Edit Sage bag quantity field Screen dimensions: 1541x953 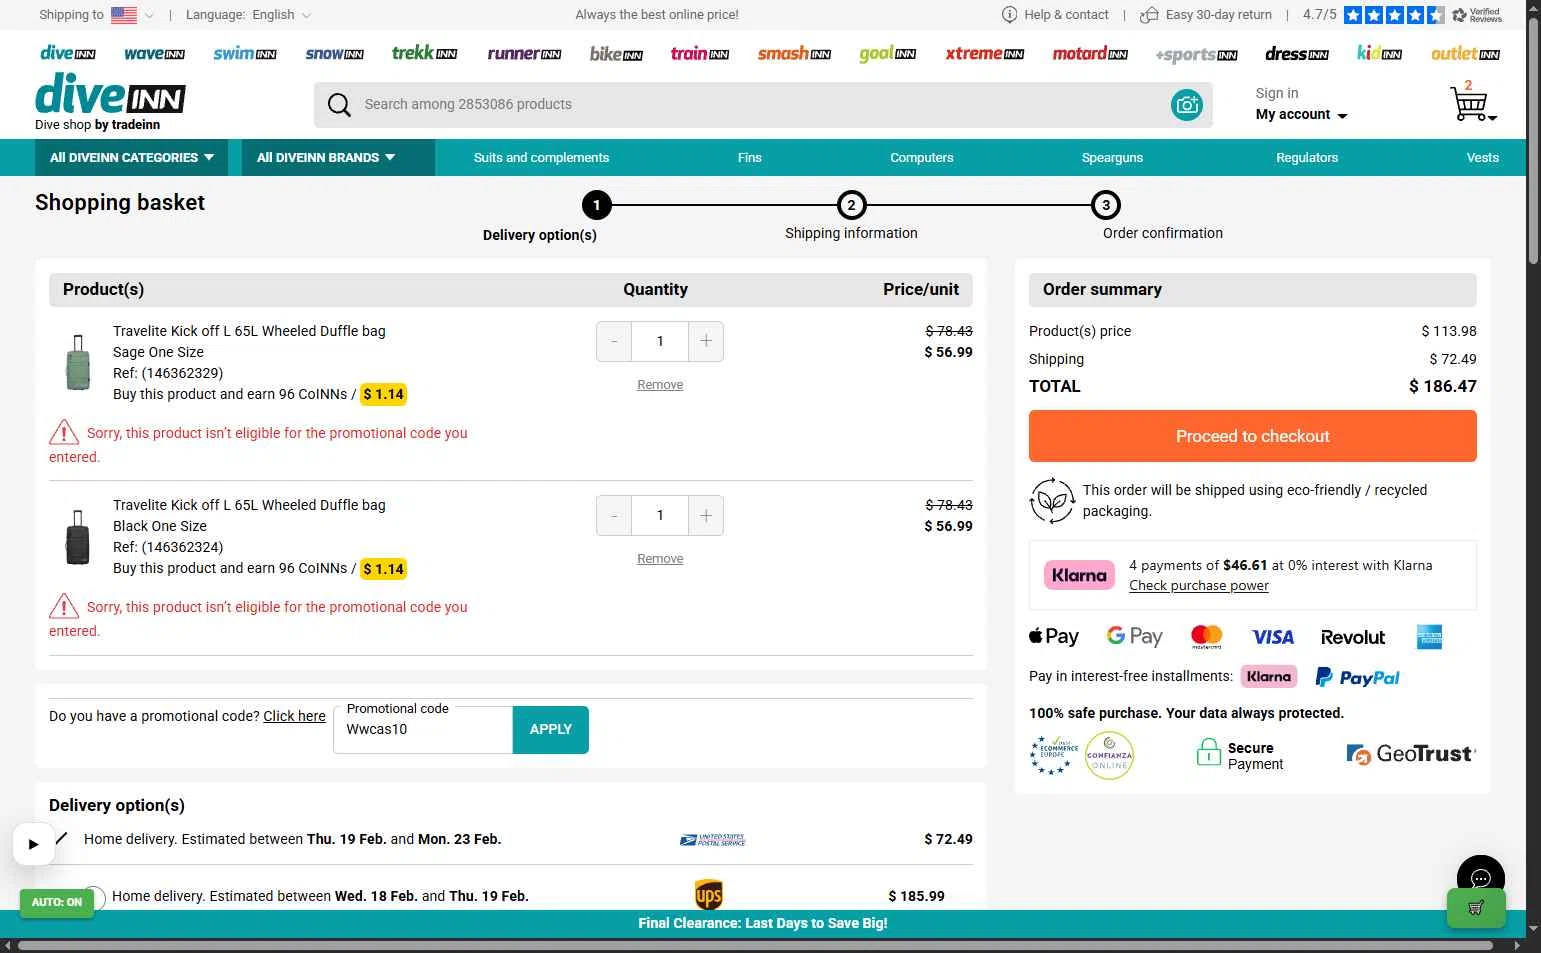coord(660,342)
